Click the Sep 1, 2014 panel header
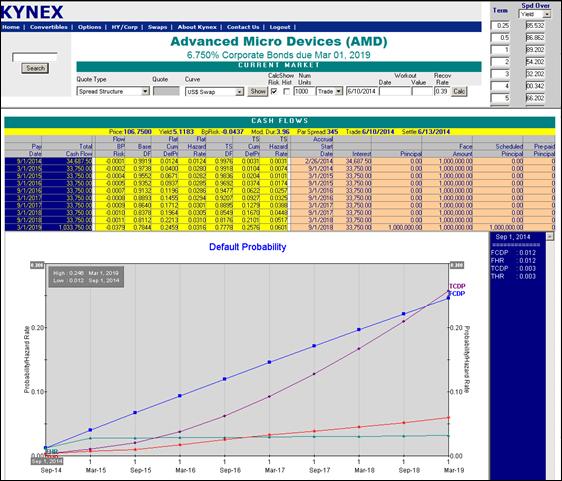 pos(513,237)
